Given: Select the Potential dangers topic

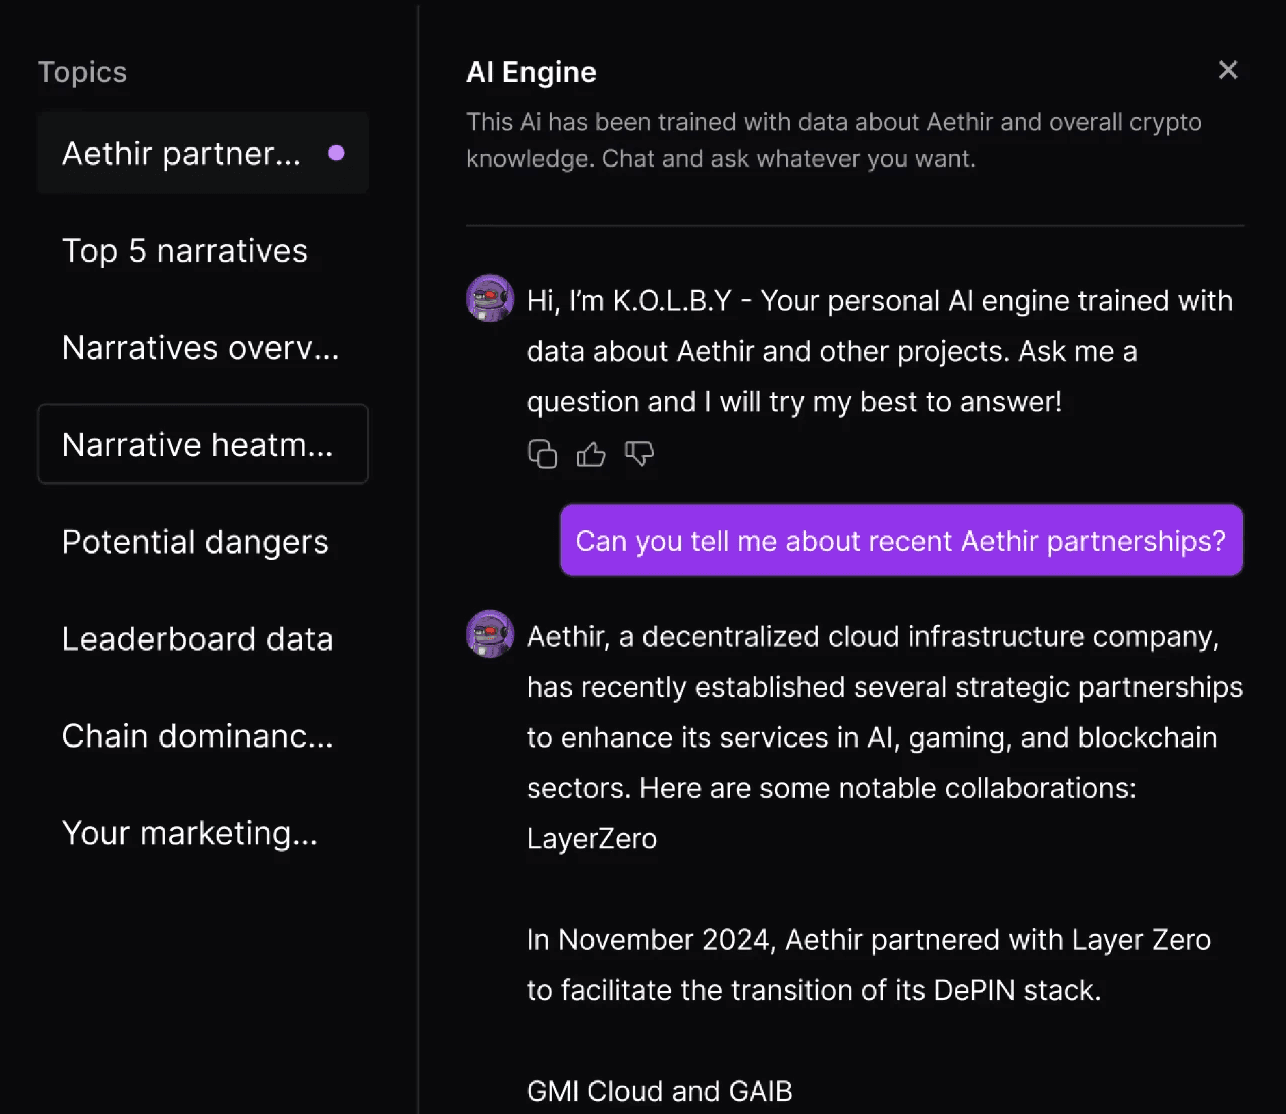Looking at the screenshot, I should point(203,541).
